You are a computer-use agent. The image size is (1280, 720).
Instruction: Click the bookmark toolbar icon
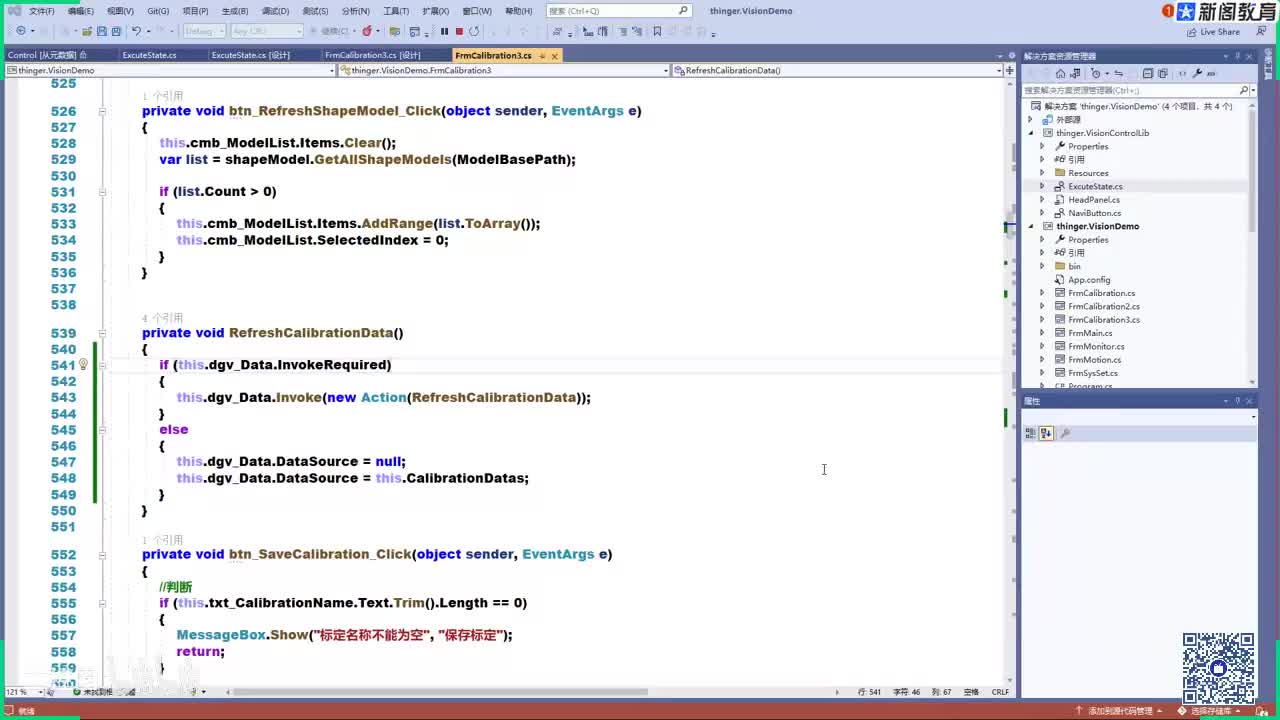[657, 31]
